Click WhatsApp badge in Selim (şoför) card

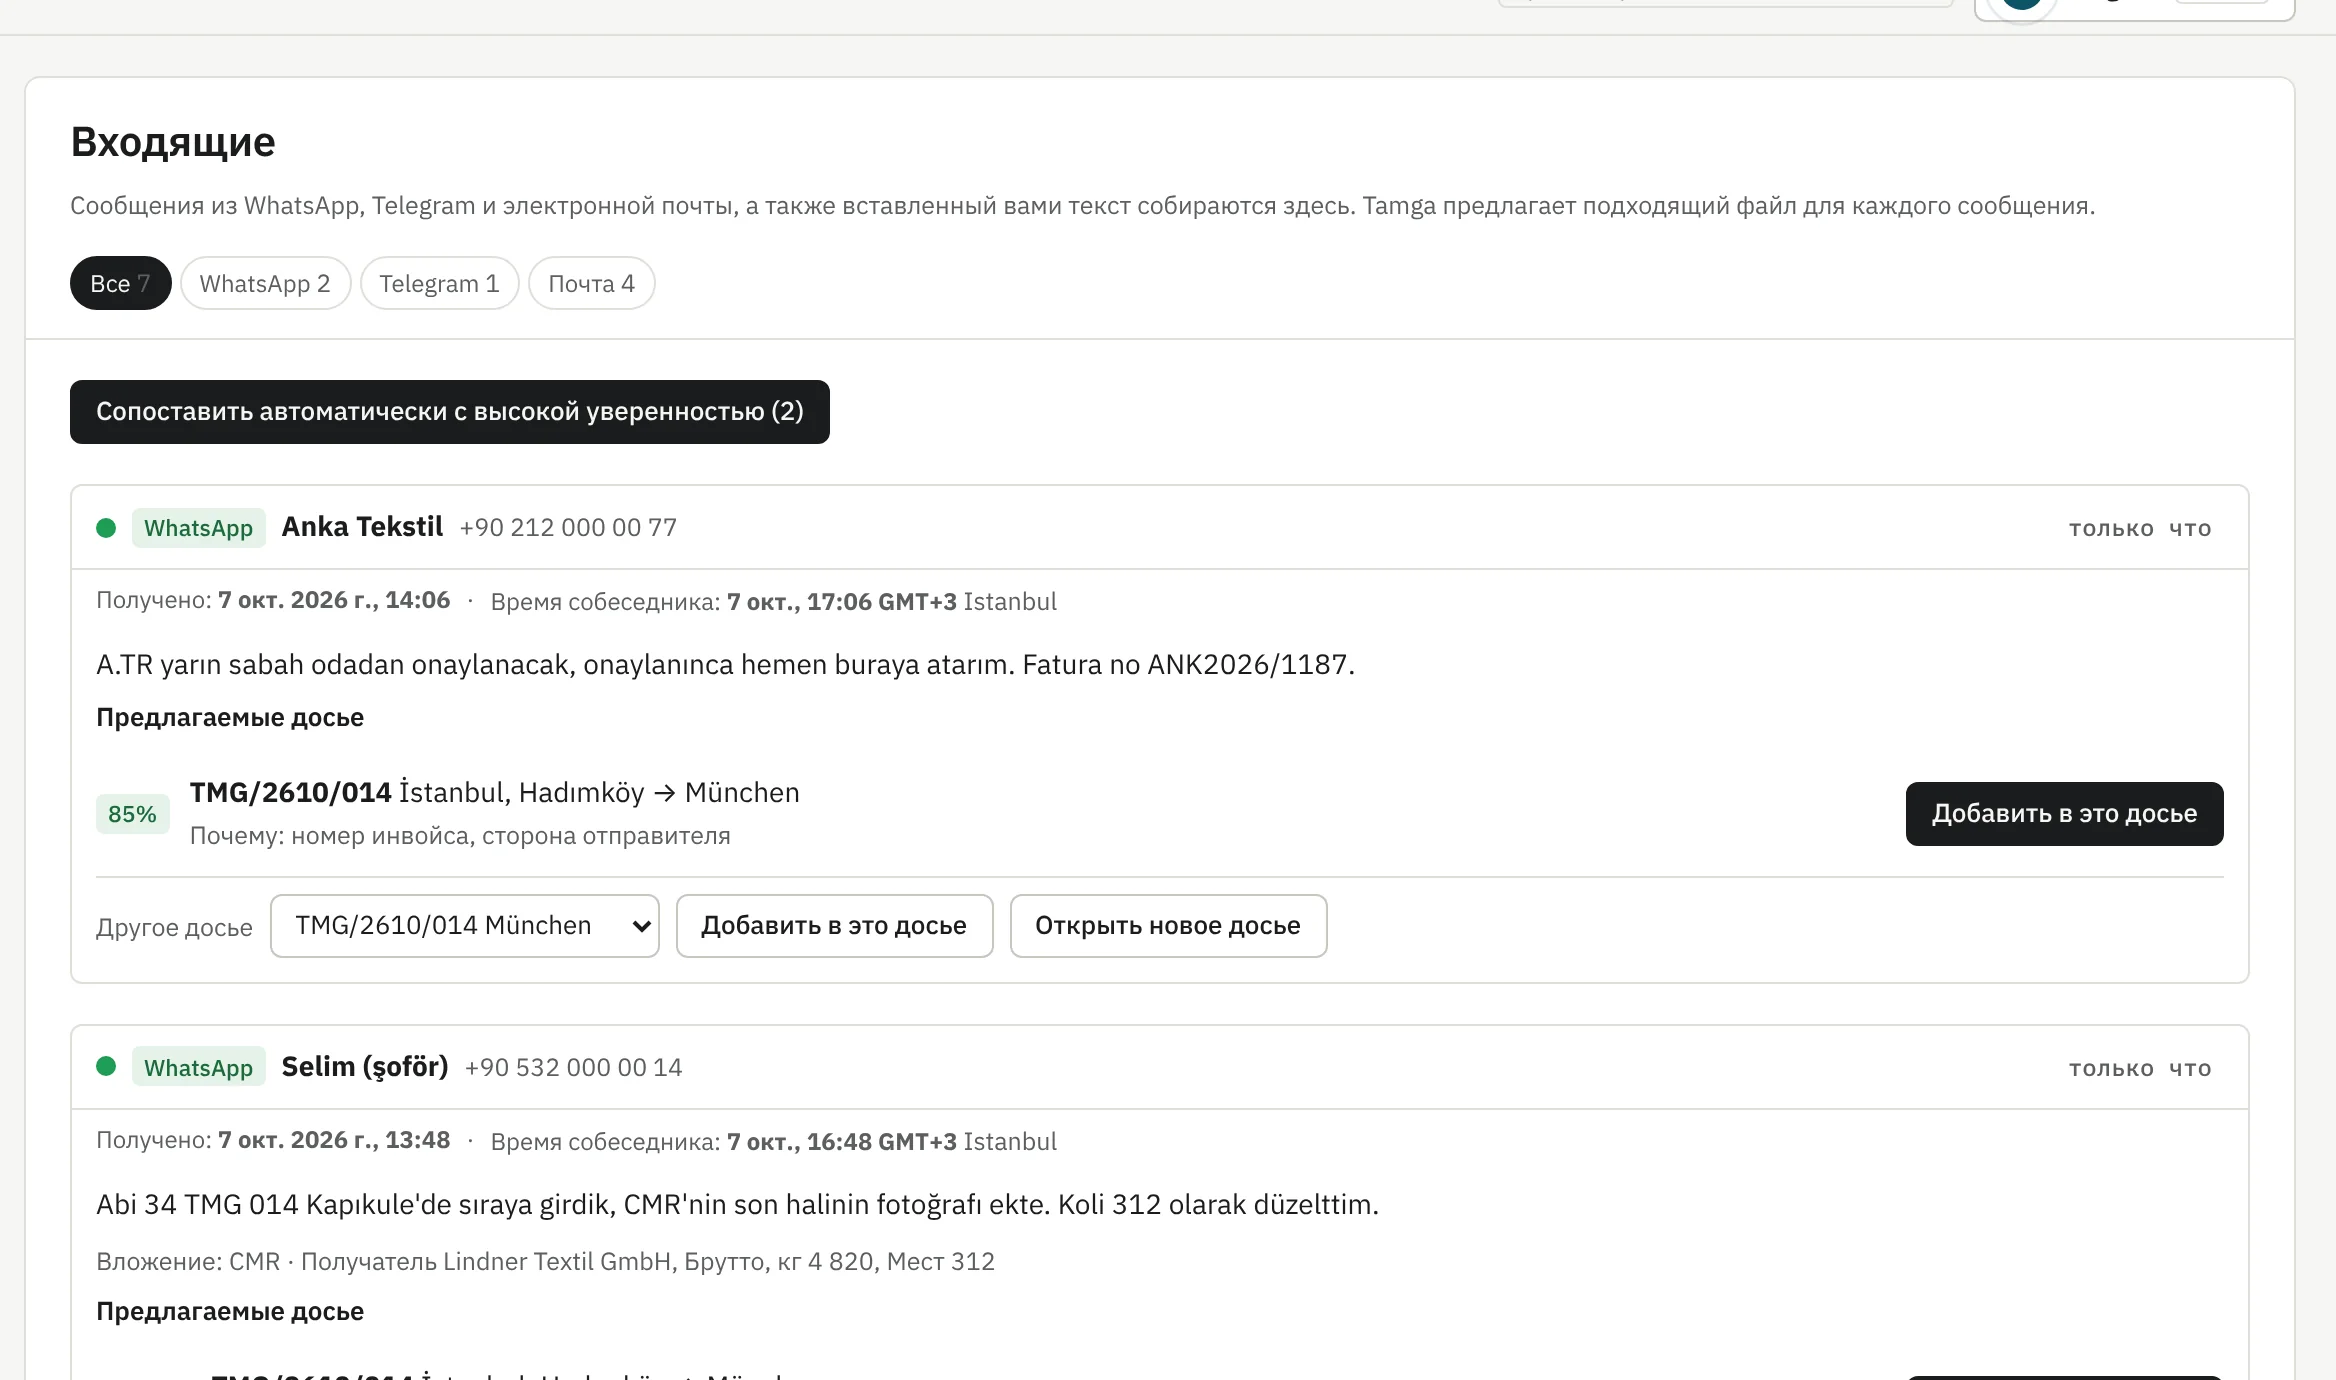pyautogui.click(x=198, y=1067)
